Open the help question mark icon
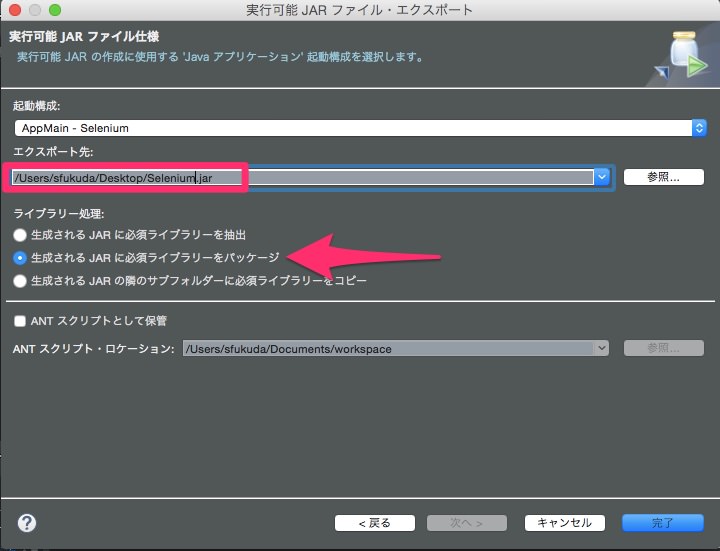 coord(27,523)
